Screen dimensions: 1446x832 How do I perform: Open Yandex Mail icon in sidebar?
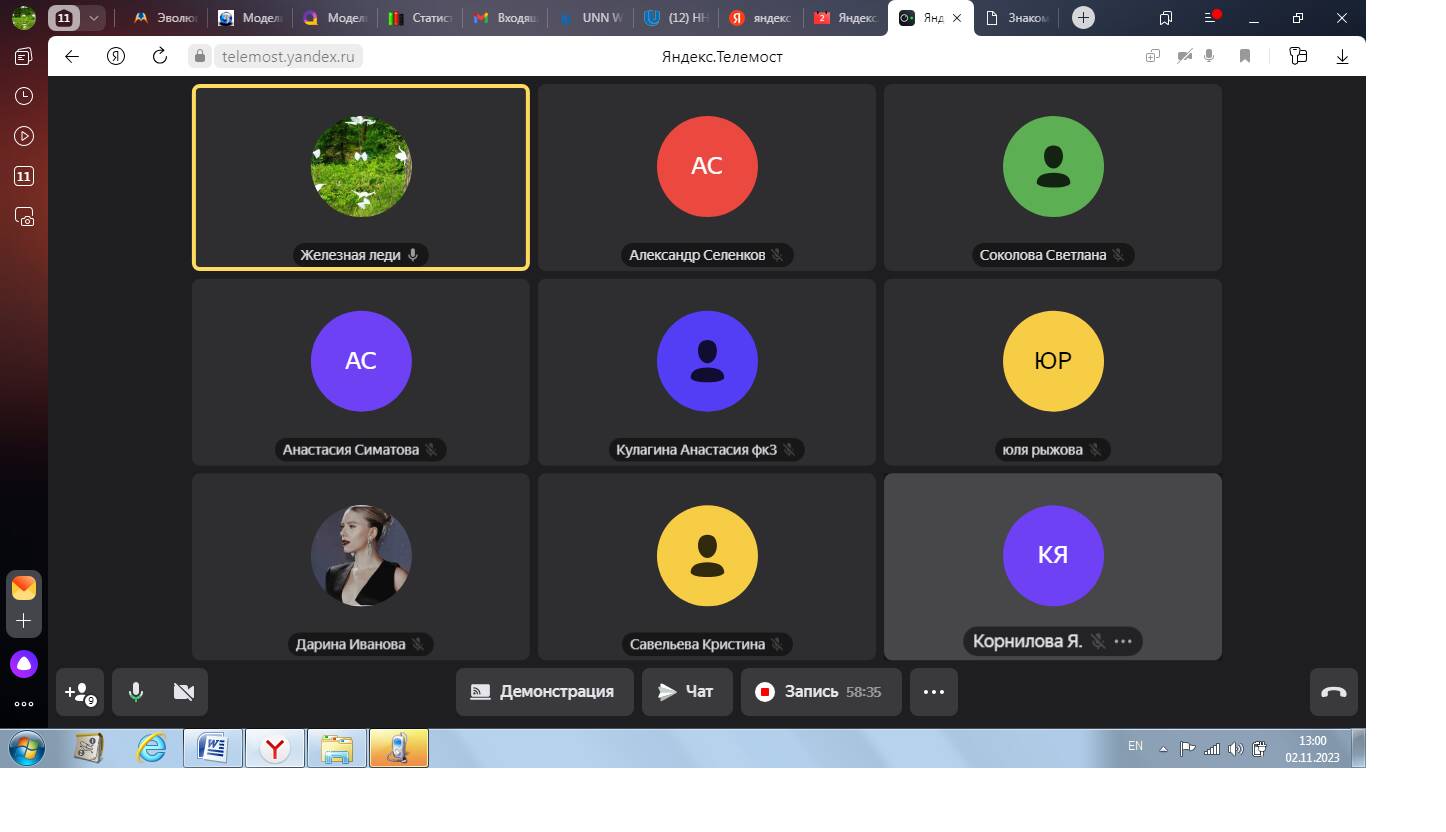tap(24, 587)
